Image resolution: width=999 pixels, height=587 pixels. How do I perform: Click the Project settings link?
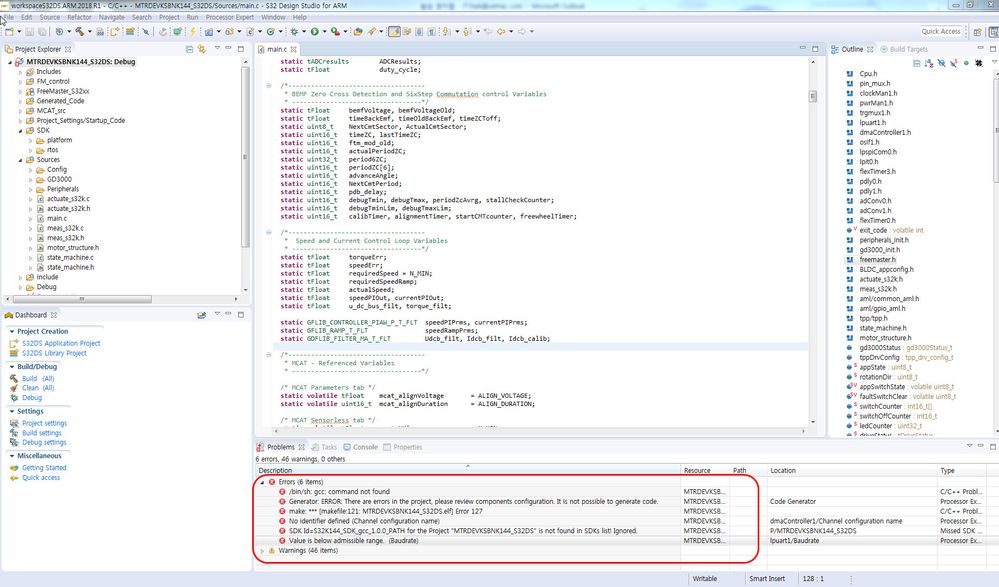(x=44, y=423)
